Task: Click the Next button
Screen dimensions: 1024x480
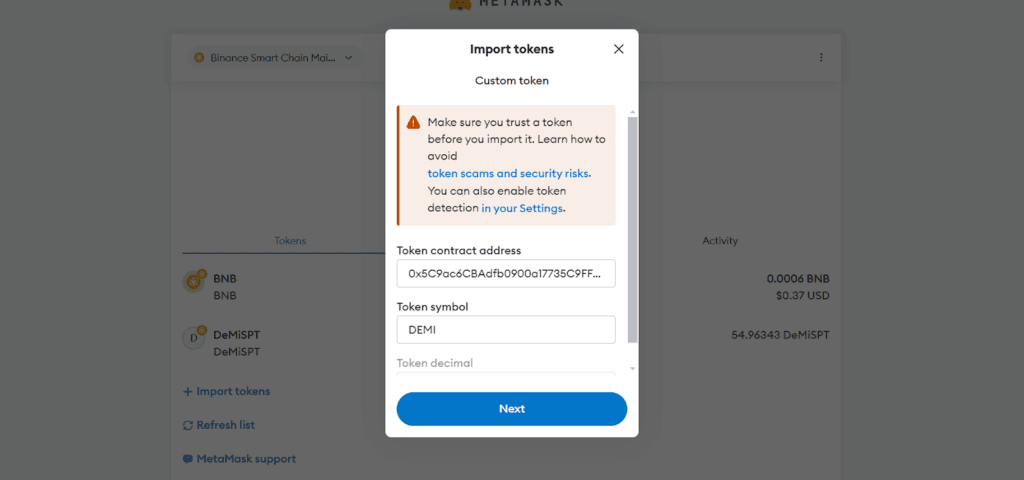Action: pyautogui.click(x=512, y=409)
